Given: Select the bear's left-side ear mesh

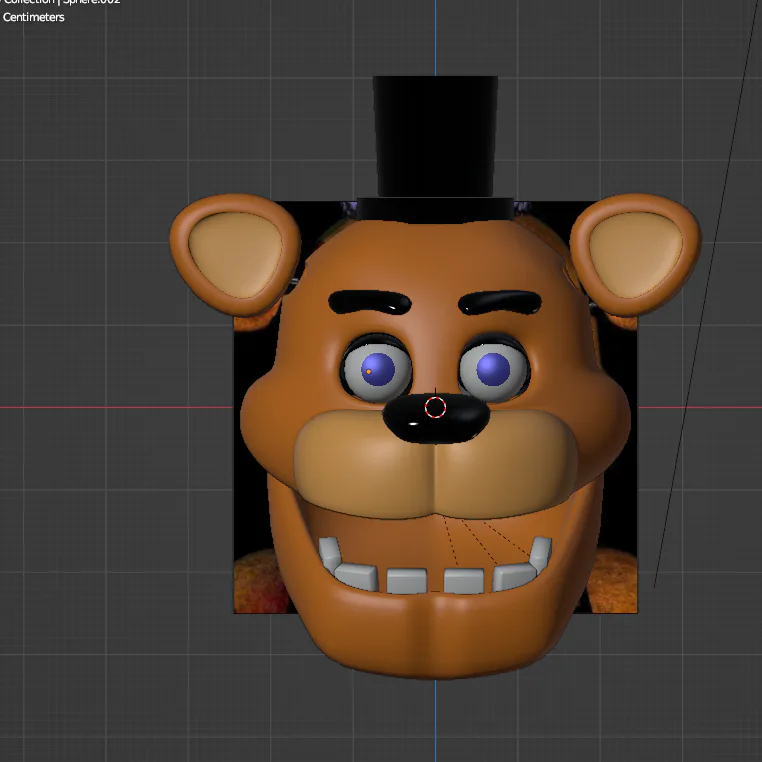Looking at the screenshot, I should 235,255.
